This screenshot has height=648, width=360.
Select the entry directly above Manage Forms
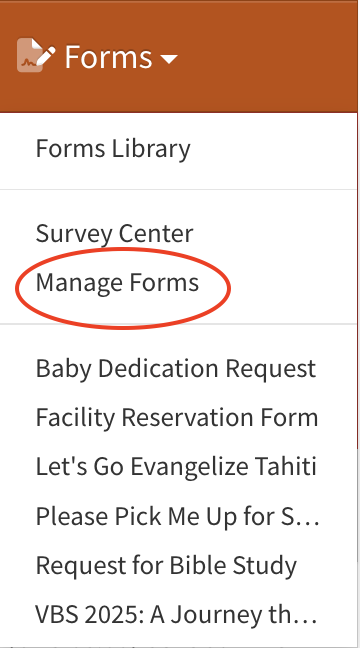(114, 233)
